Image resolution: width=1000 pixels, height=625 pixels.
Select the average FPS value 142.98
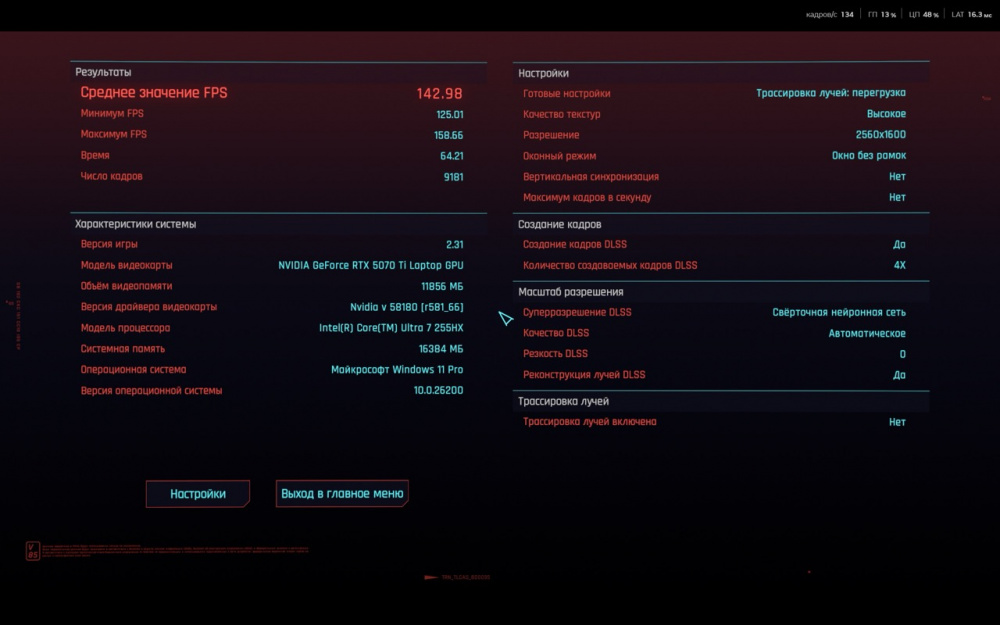click(x=439, y=94)
